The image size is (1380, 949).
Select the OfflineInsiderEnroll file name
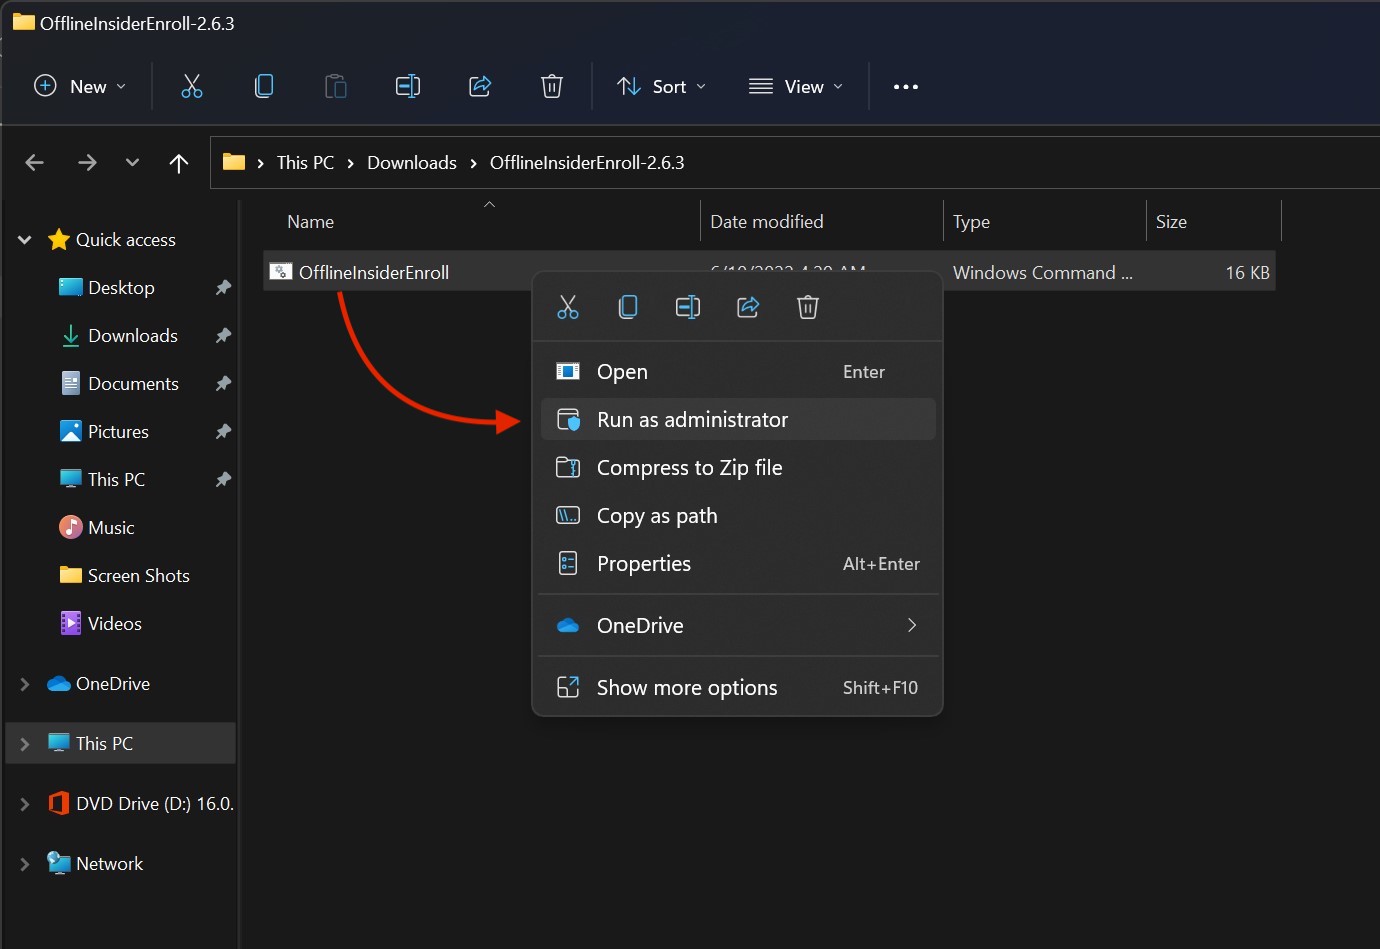pyautogui.click(x=374, y=272)
